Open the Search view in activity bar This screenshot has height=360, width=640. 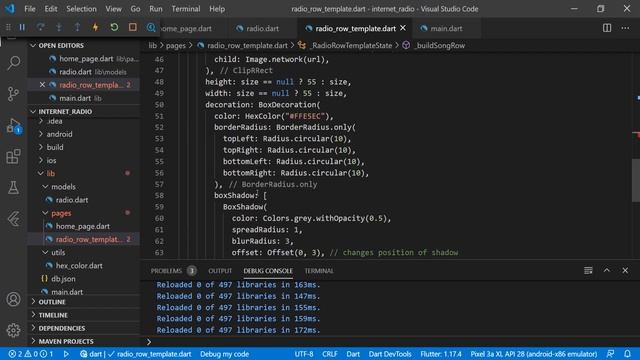(x=13, y=63)
